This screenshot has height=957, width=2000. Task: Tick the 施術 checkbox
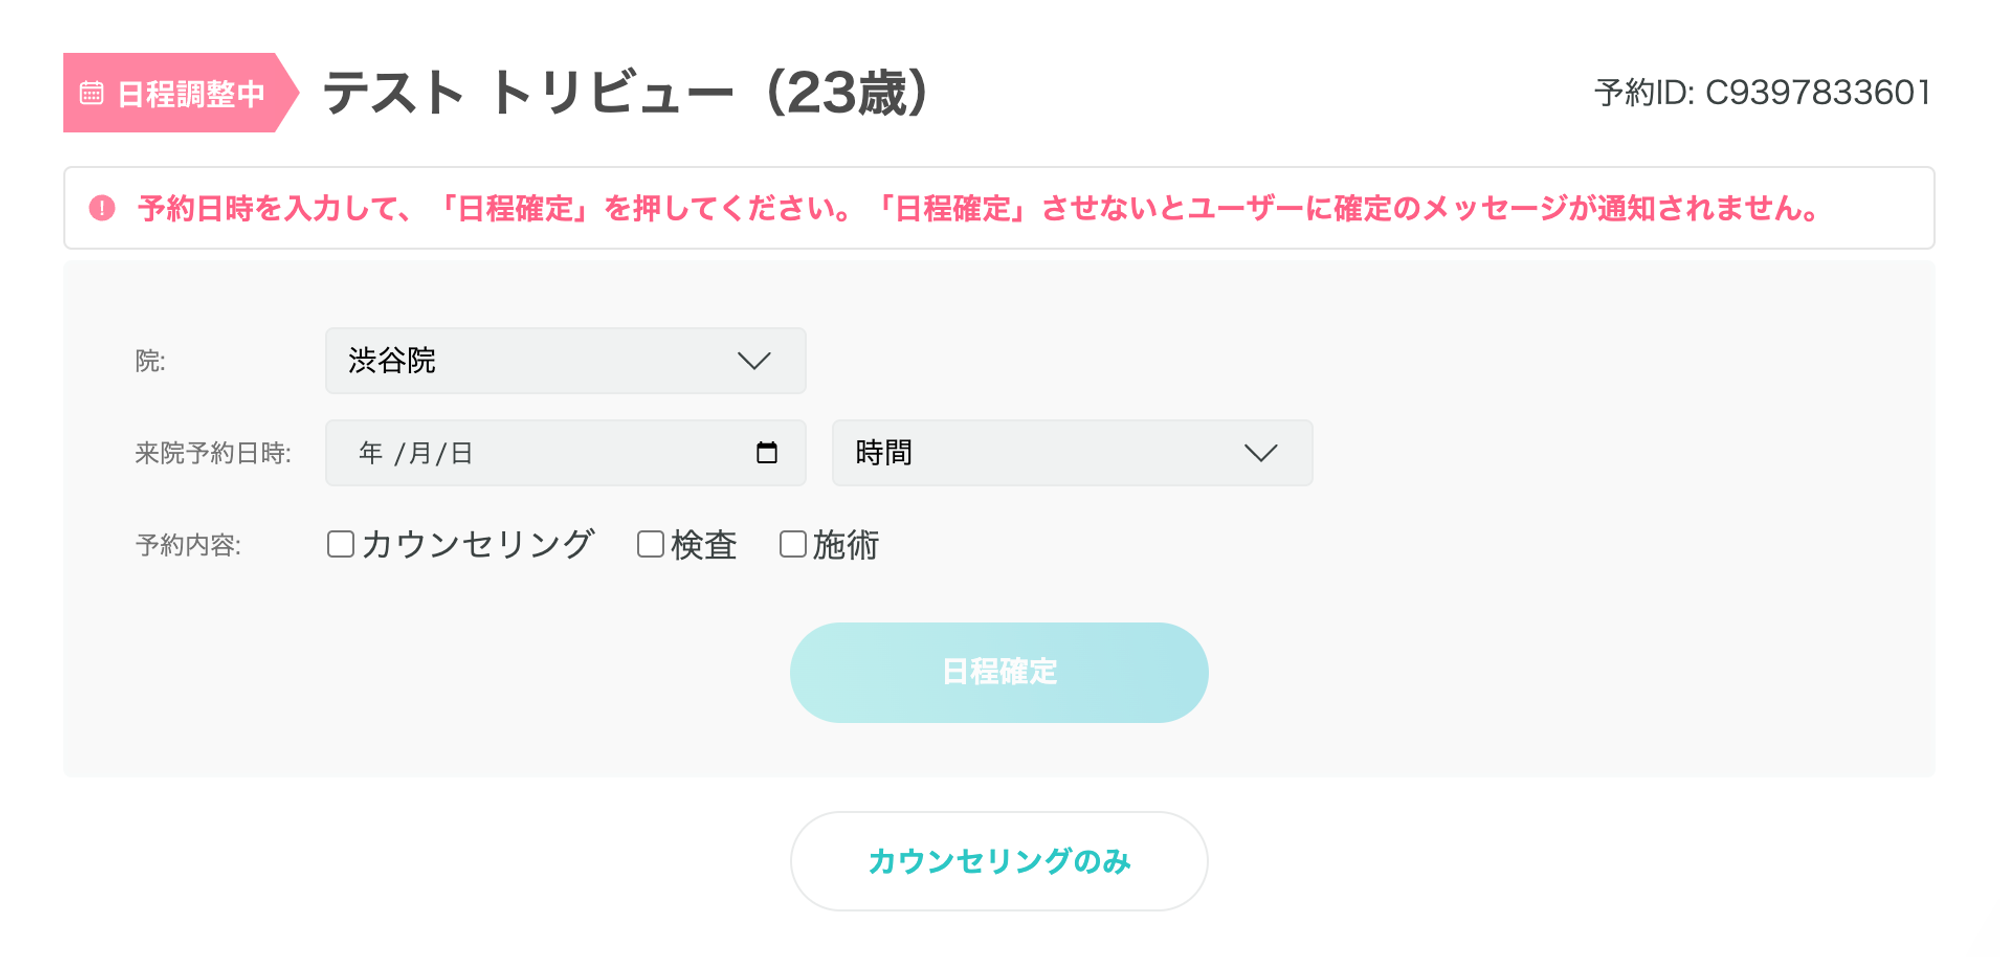793,544
